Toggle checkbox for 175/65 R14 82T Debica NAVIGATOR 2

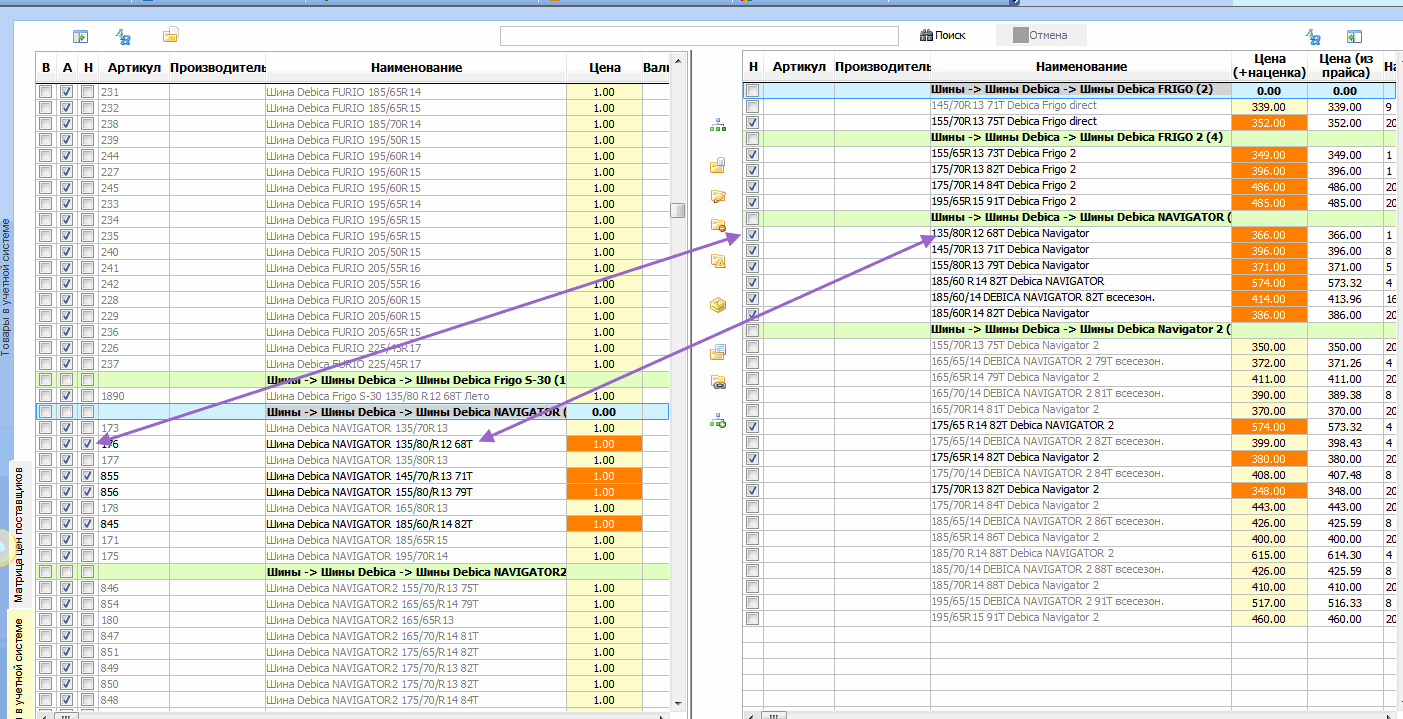tap(752, 426)
